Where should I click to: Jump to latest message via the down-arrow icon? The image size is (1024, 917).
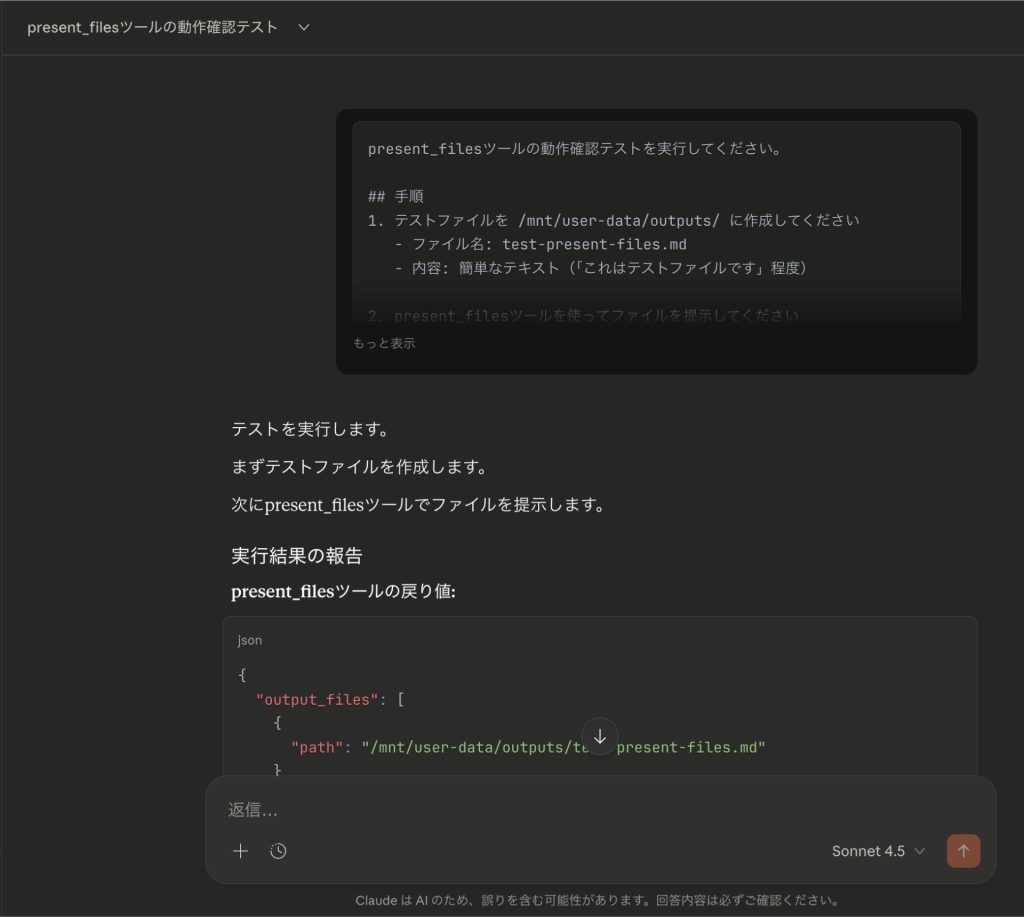coord(600,737)
